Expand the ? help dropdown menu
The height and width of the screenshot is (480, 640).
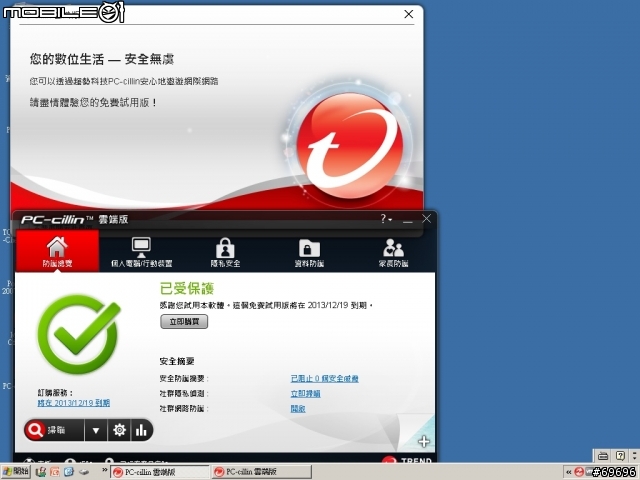386,219
